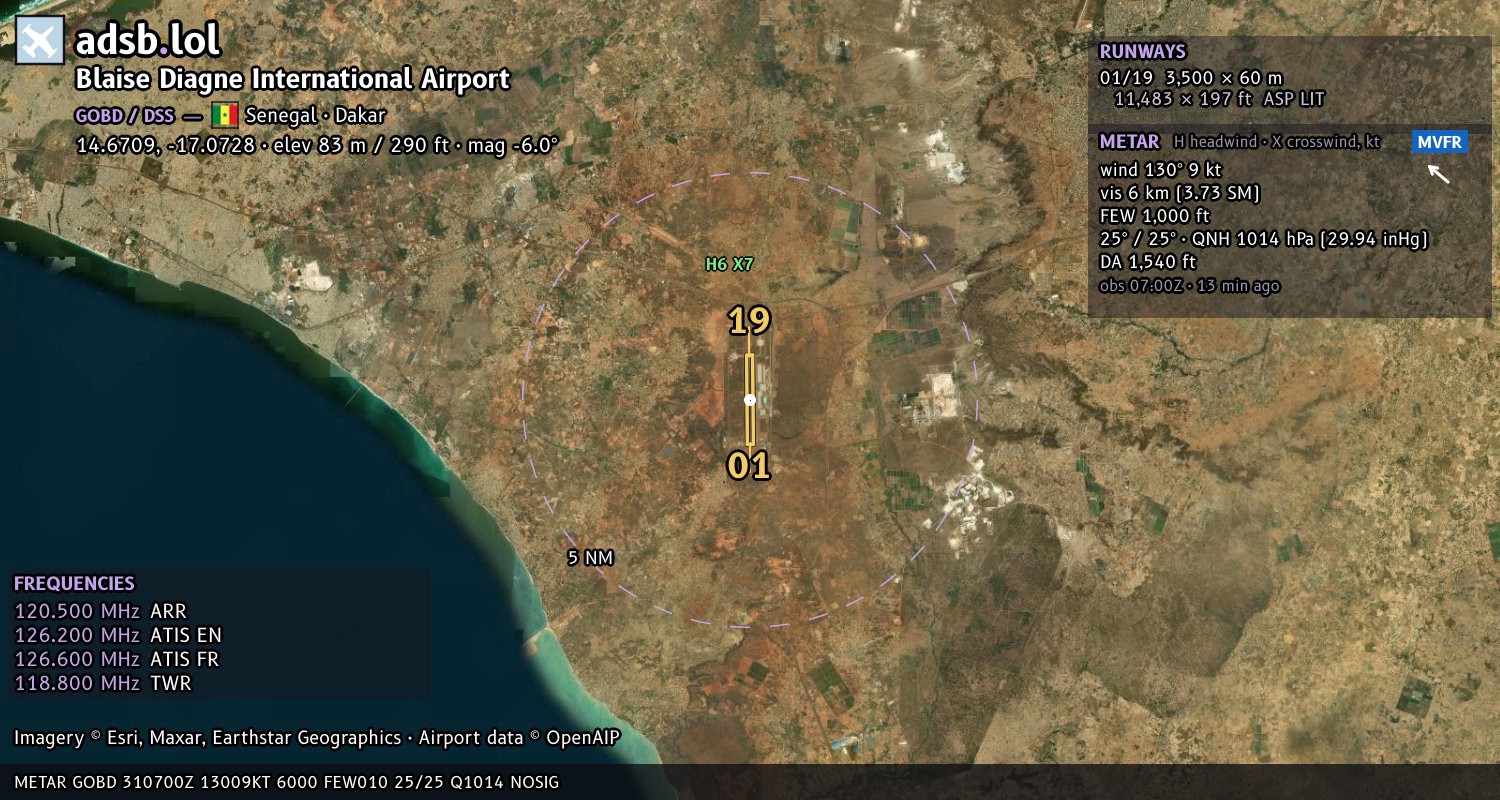
Task: Open the adsb.lol site title
Action: point(147,41)
